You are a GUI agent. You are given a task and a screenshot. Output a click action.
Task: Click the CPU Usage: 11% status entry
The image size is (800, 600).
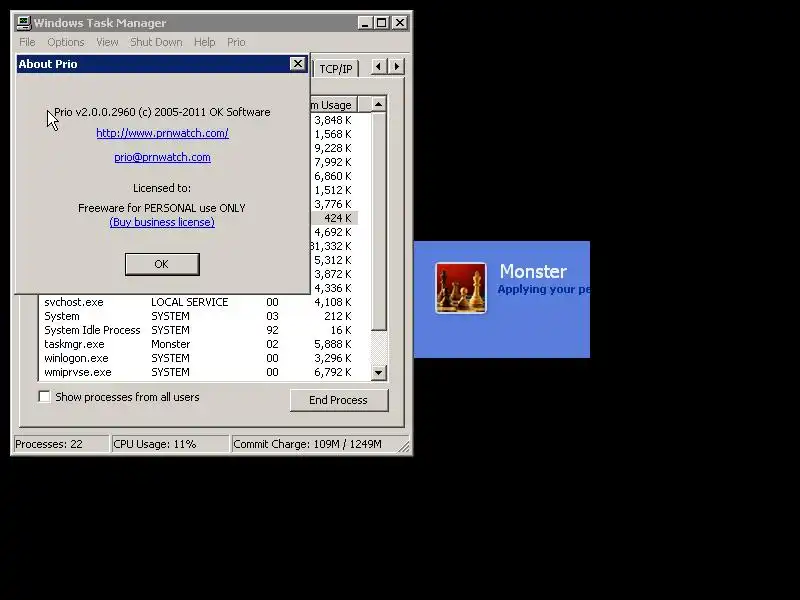169,444
